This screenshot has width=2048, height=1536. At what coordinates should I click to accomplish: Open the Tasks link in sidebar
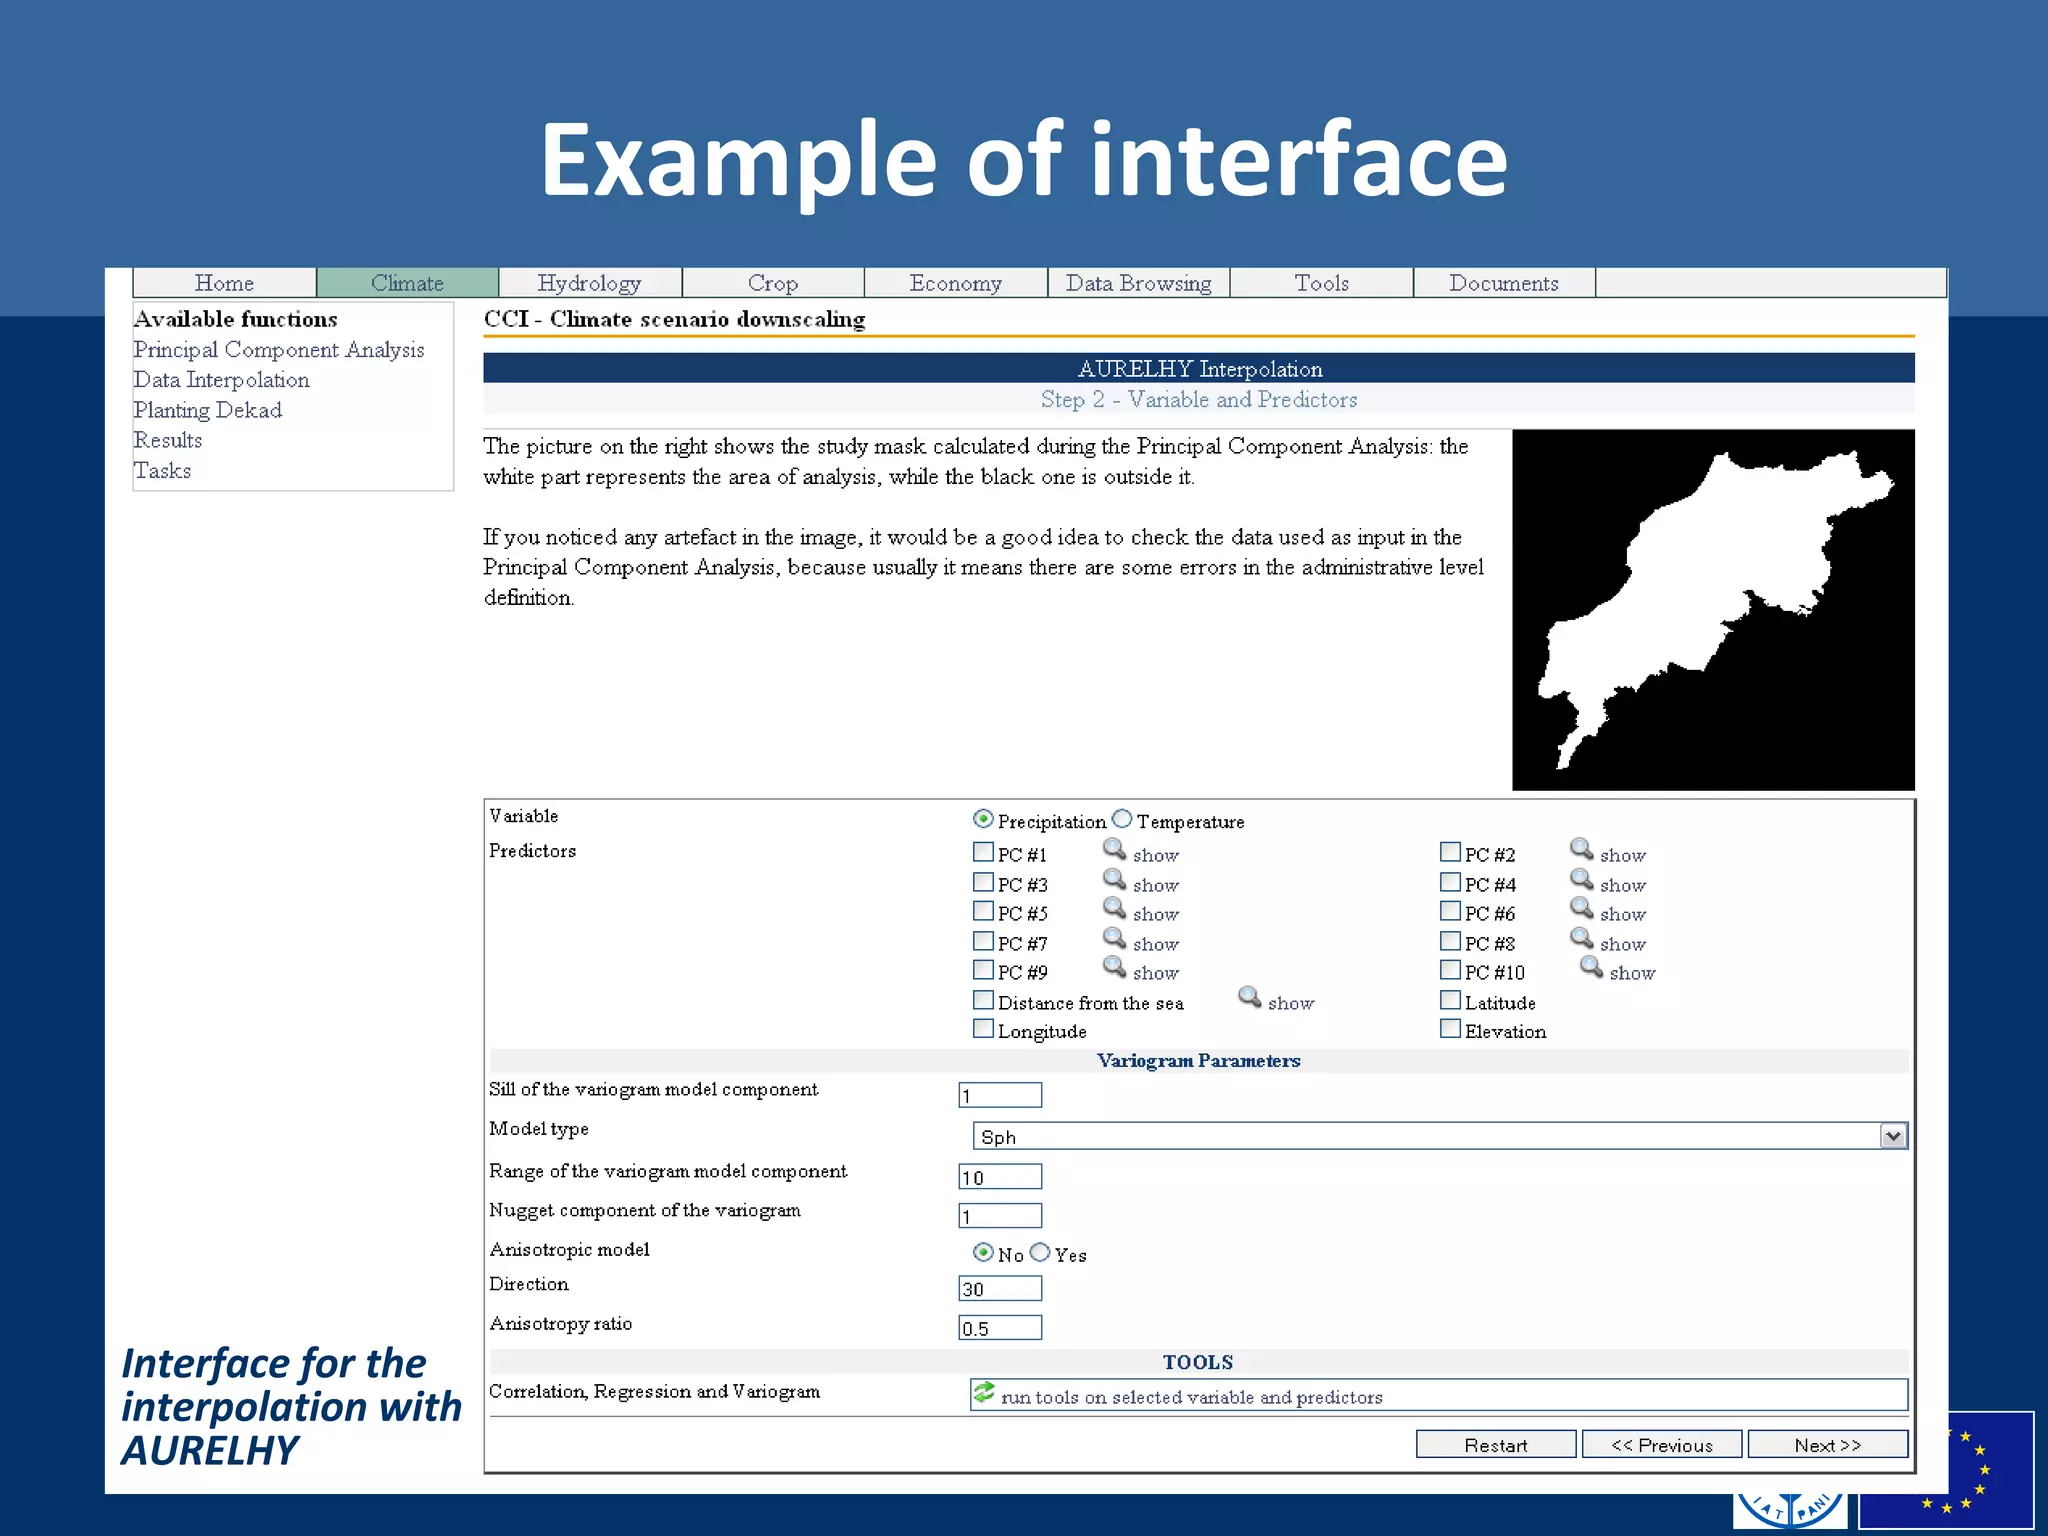pos(163,470)
